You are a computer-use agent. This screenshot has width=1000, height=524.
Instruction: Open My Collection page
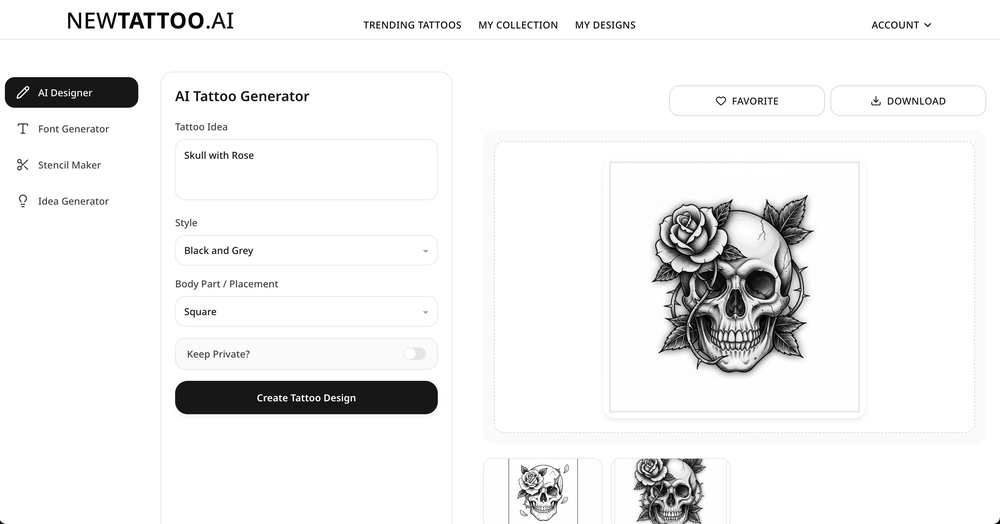518,25
